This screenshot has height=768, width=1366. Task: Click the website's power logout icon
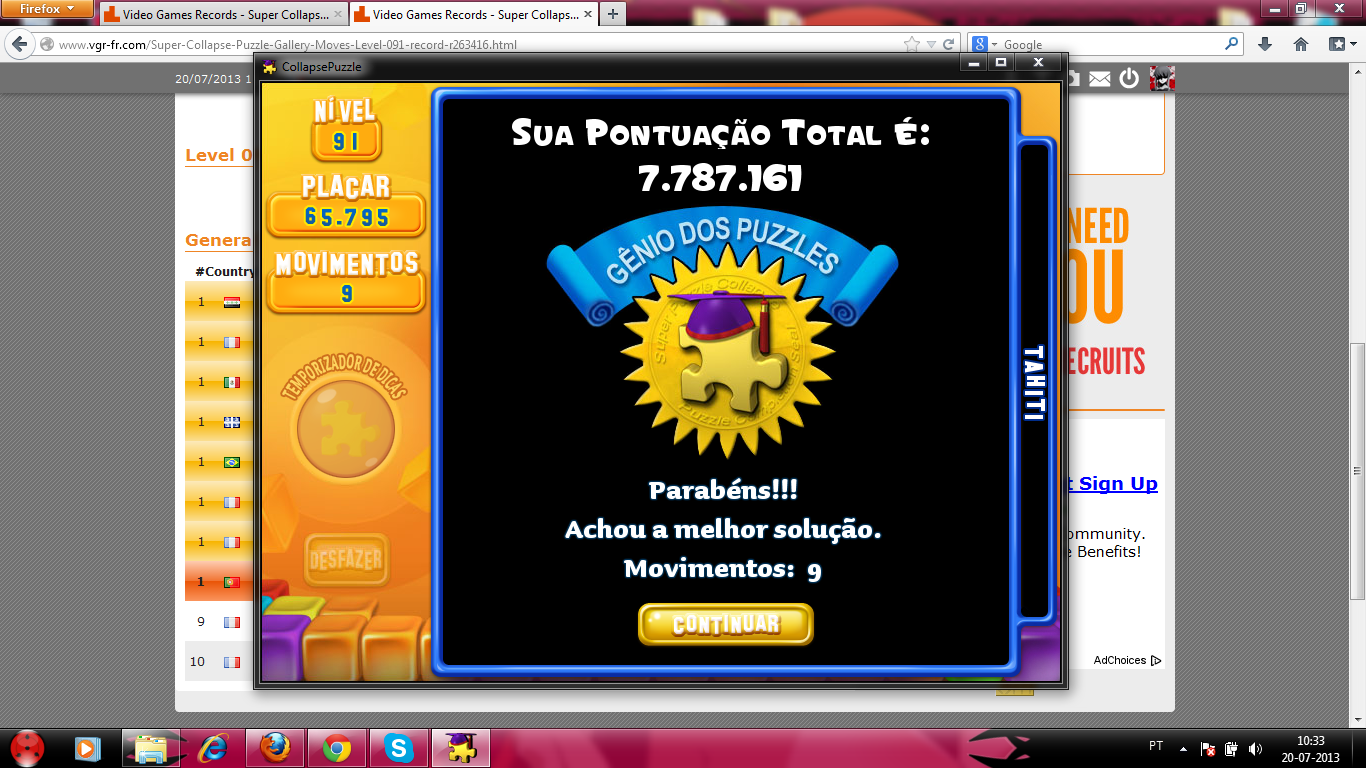tap(1129, 79)
